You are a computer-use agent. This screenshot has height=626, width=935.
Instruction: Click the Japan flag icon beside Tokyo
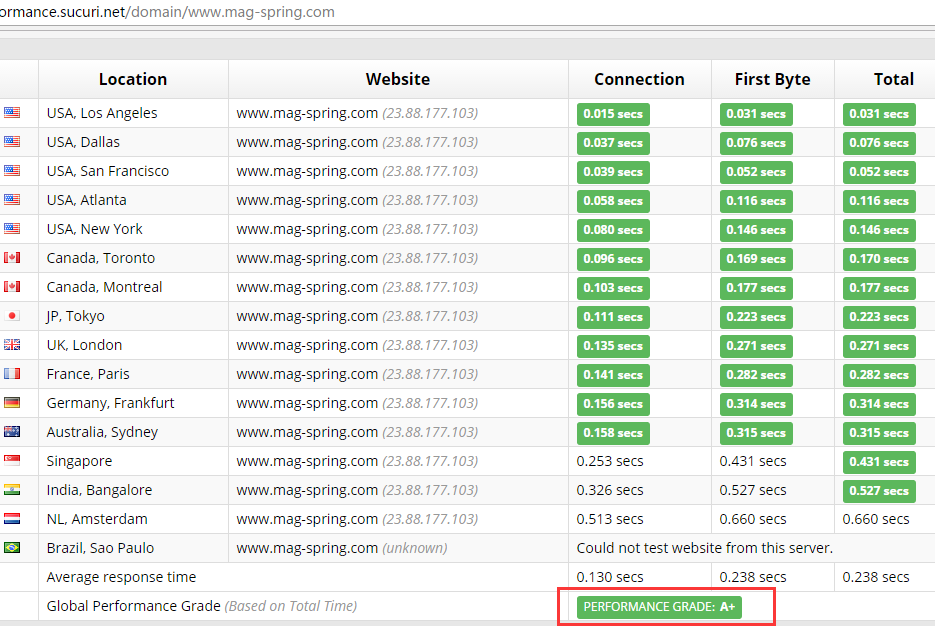(12, 316)
